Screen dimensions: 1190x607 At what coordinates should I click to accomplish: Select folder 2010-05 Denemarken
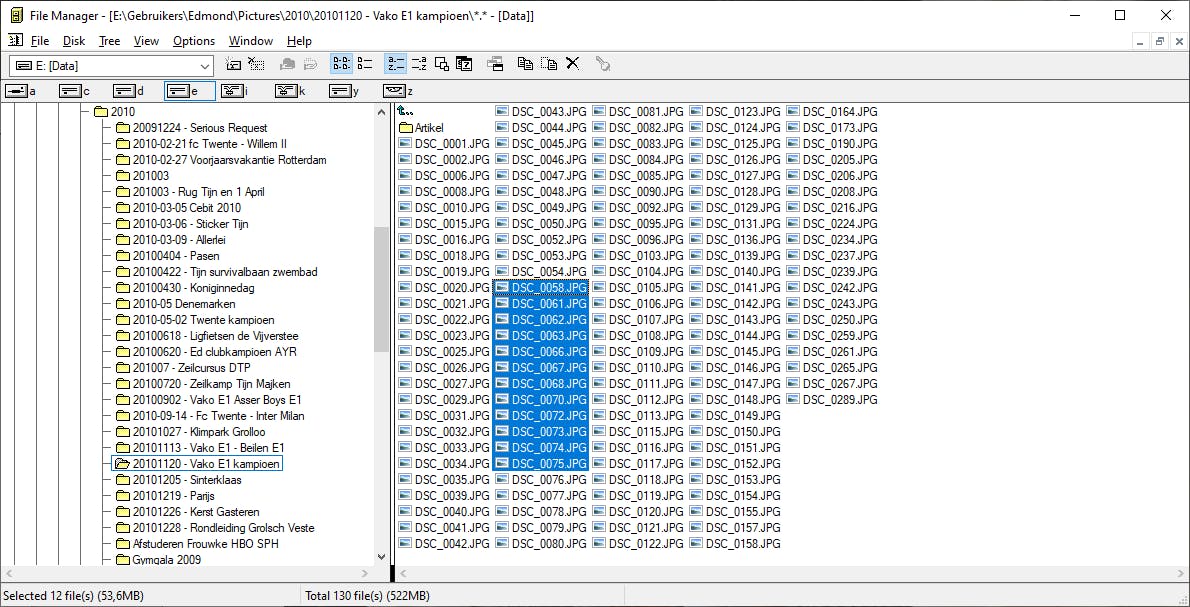(175, 304)
